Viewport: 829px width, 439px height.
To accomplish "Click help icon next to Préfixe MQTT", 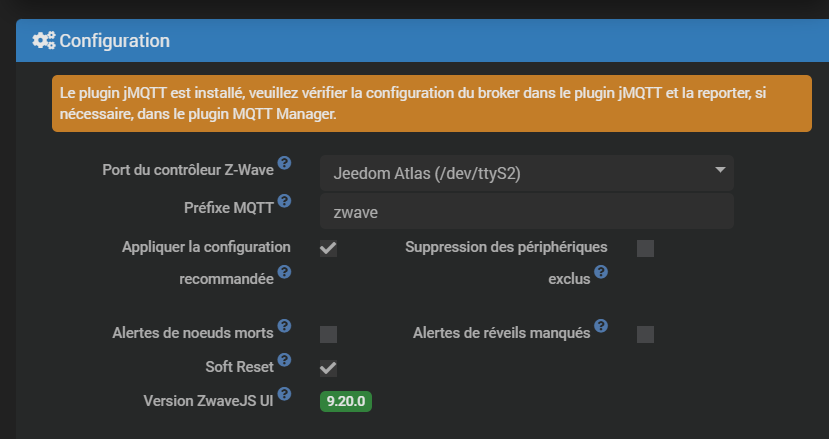I will [x=284, y=202].
